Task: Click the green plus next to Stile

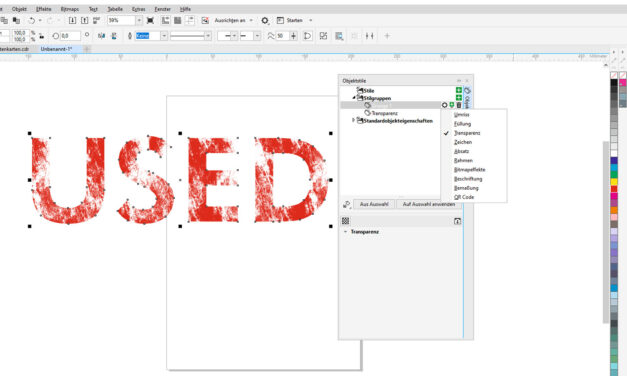Action: point(459,90)
